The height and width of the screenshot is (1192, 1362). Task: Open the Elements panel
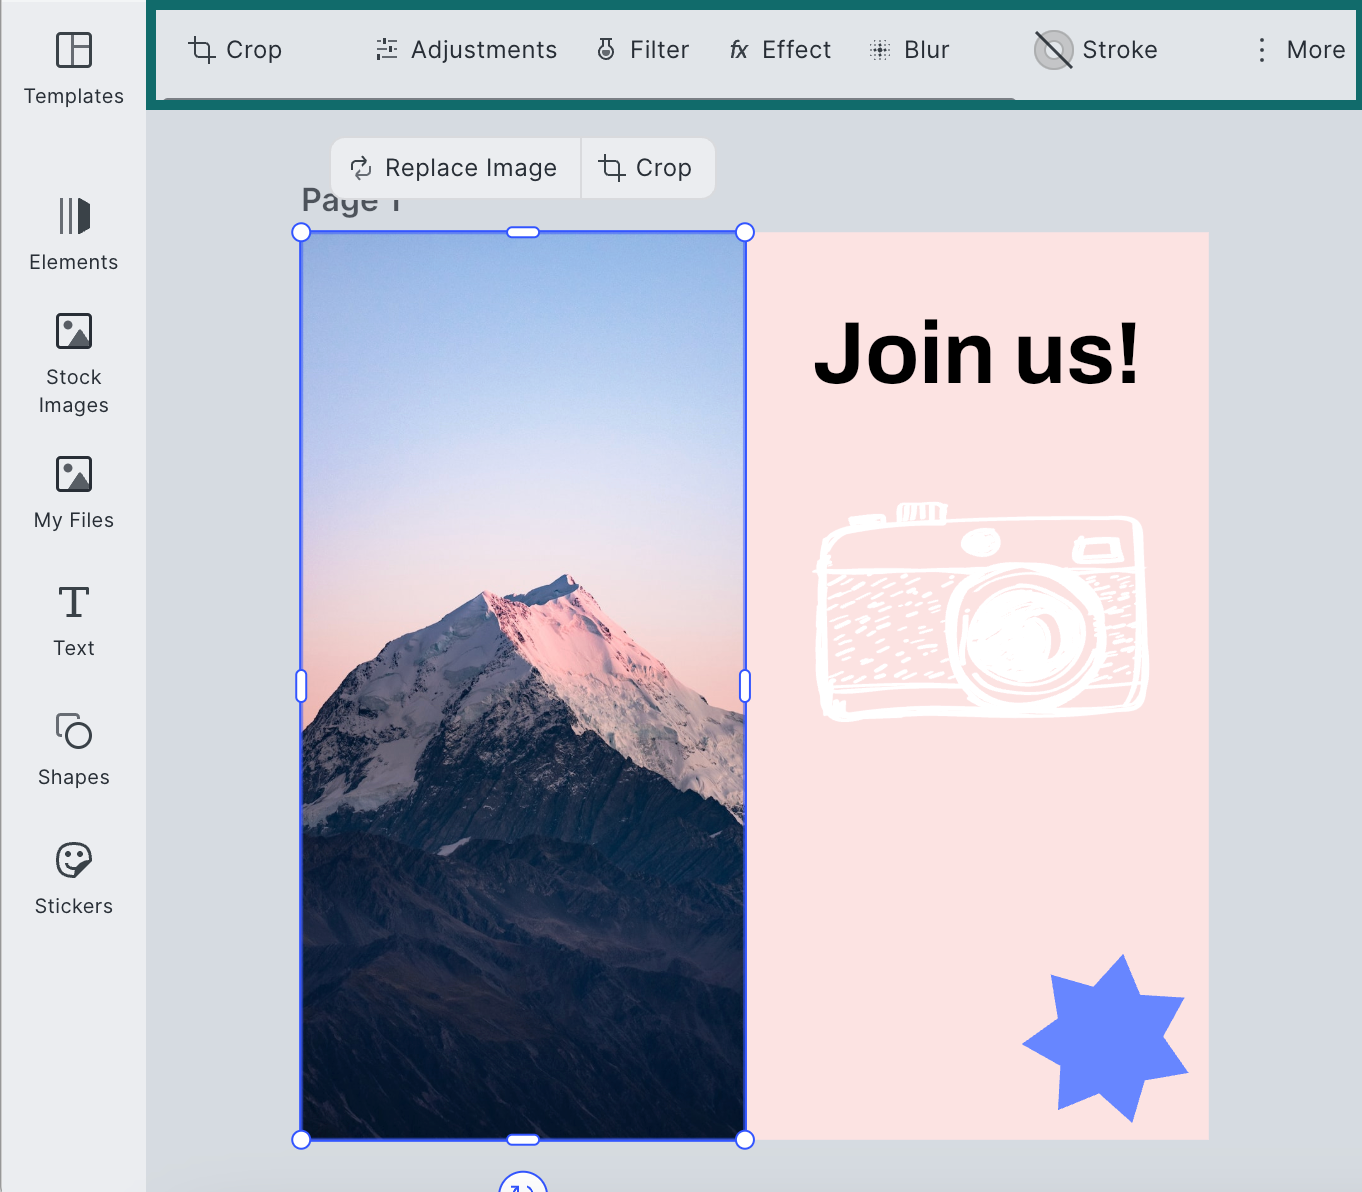click(74, 234)
